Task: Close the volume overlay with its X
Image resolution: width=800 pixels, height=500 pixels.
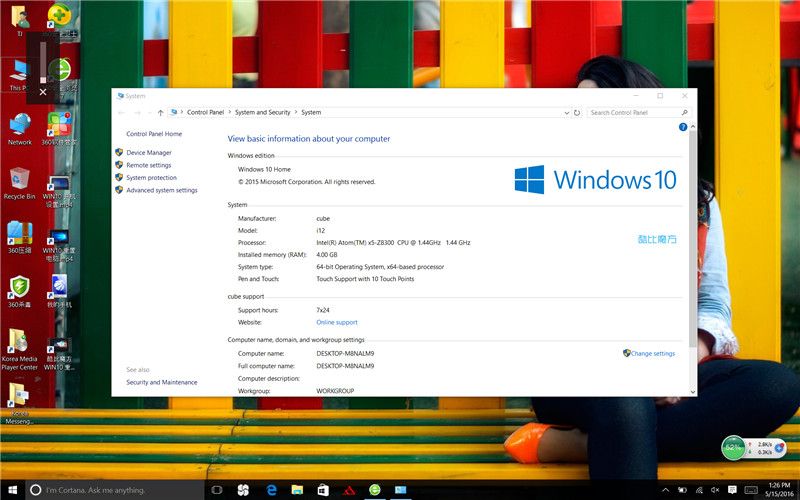Action: (x=43, y=92)
